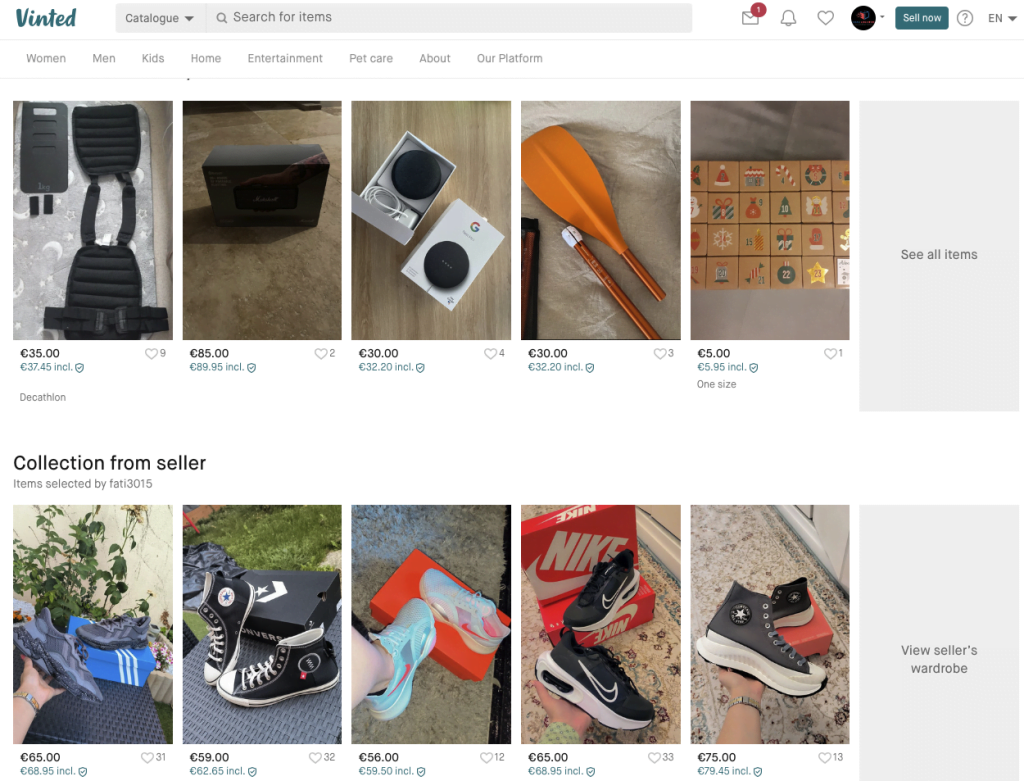Favourite the €35.00 Decathlon item

click(x=151, y=354)
